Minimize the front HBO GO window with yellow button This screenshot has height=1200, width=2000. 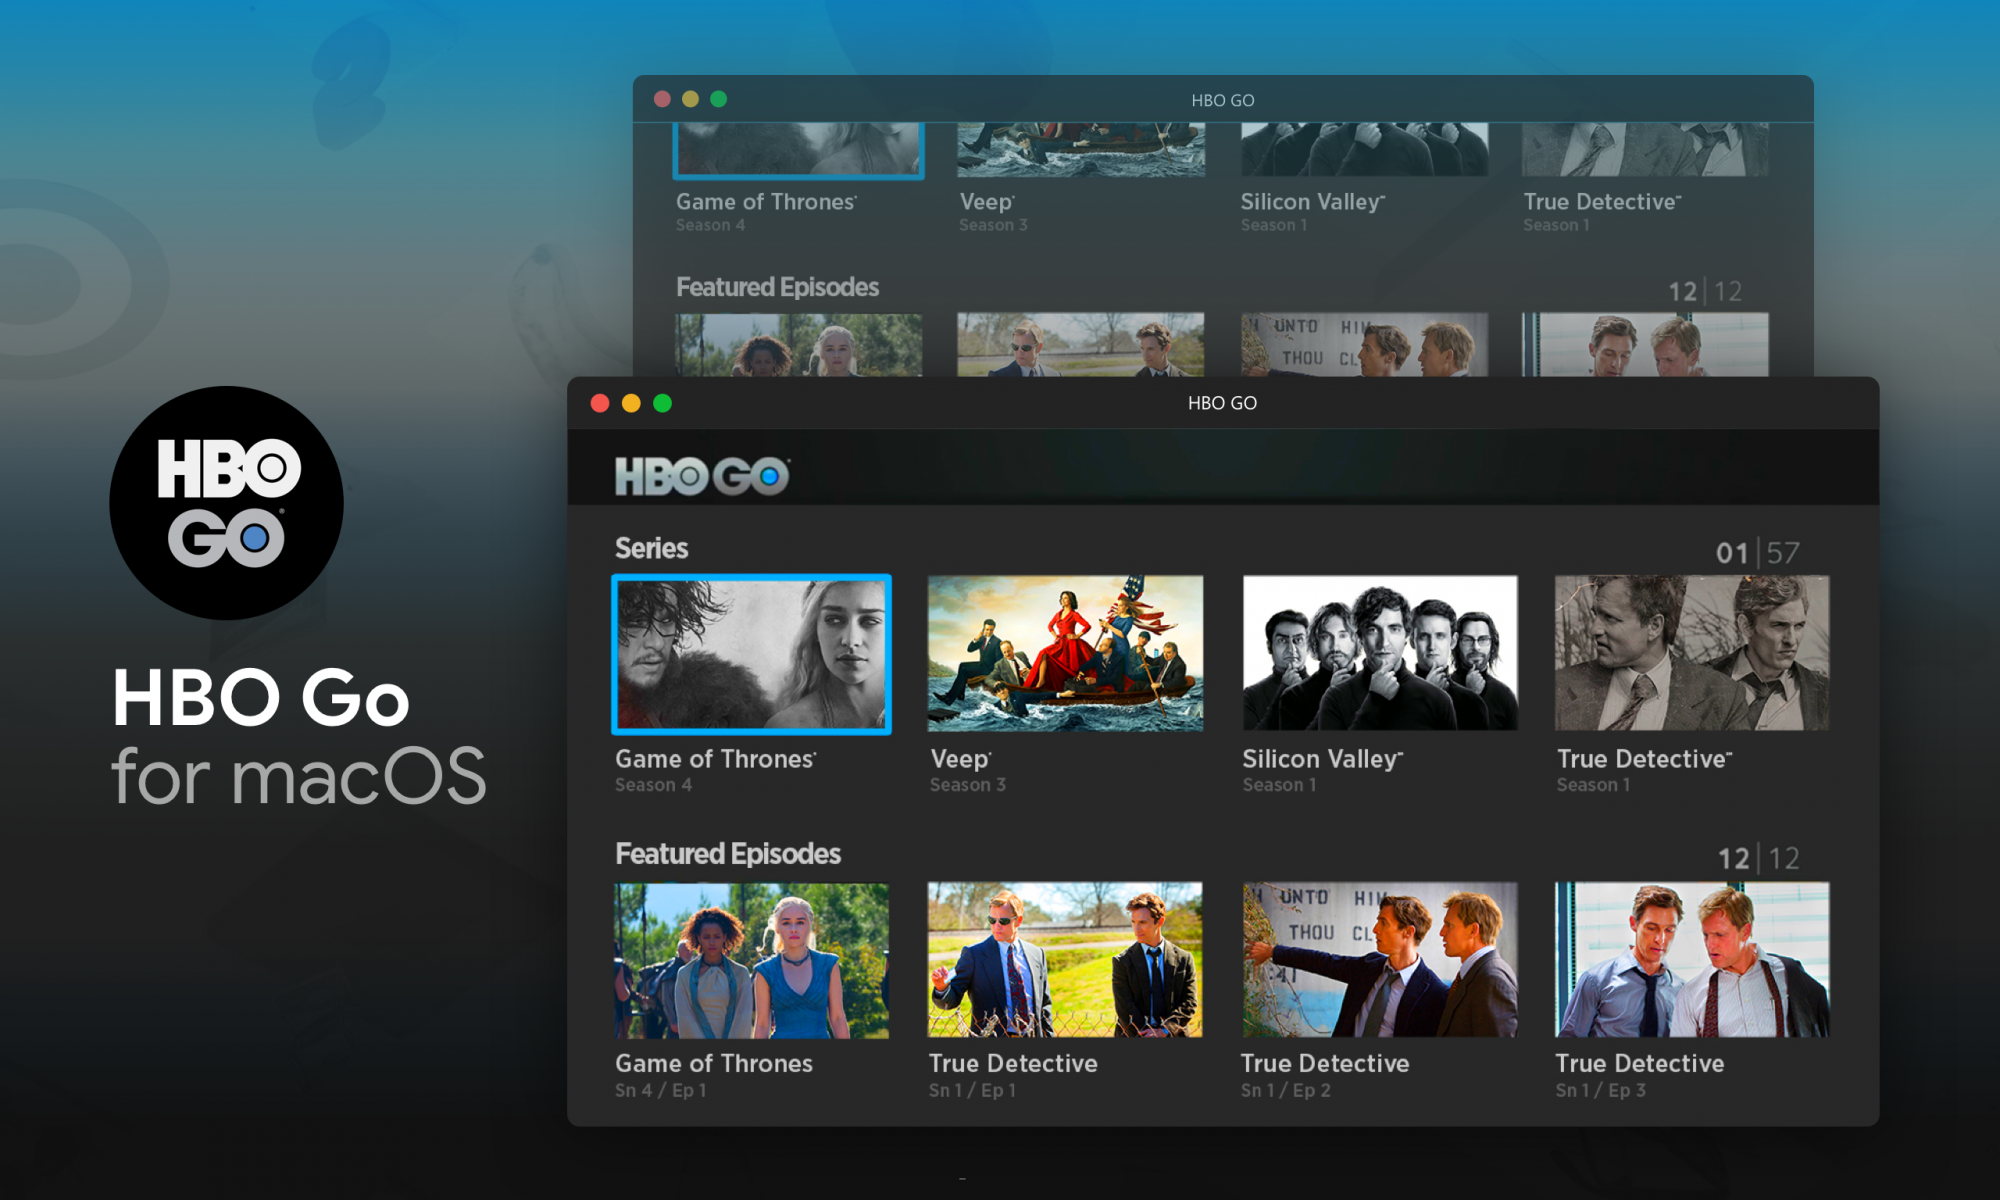coord(631,403)
